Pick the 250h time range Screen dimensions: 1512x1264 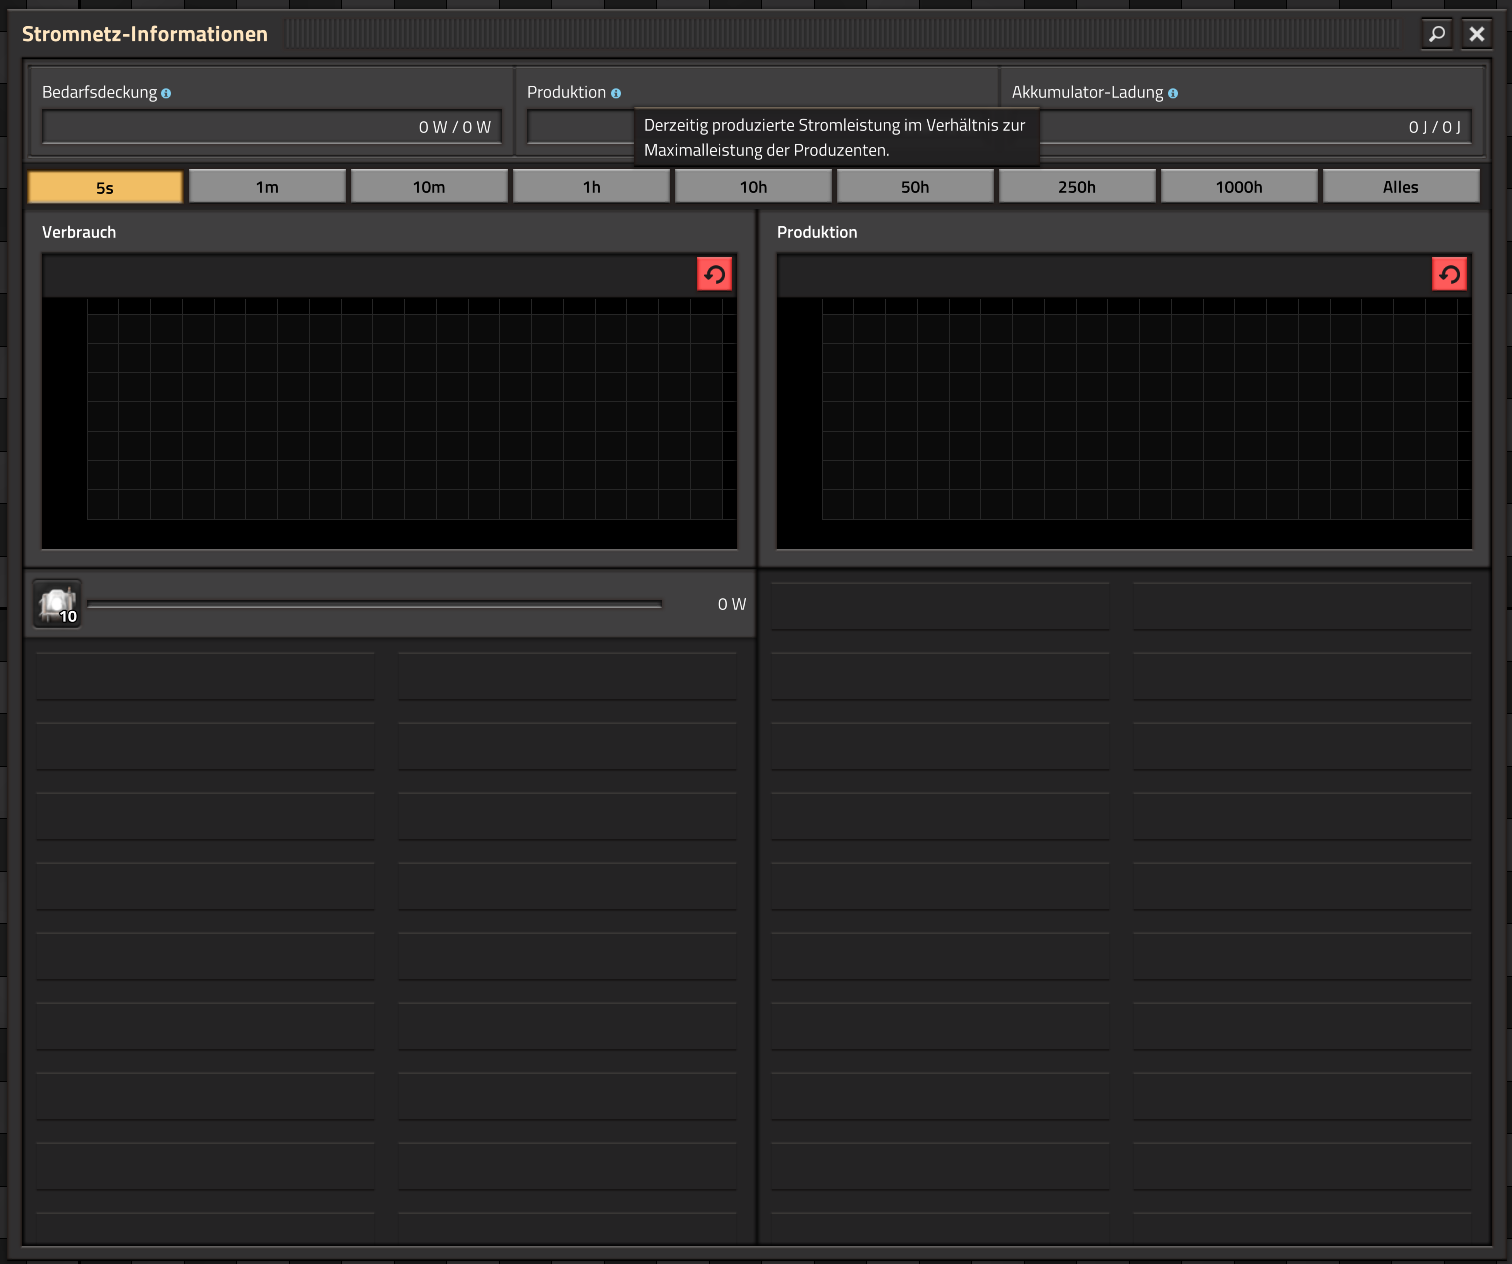pyautogui.click(x=1077, y=187)
